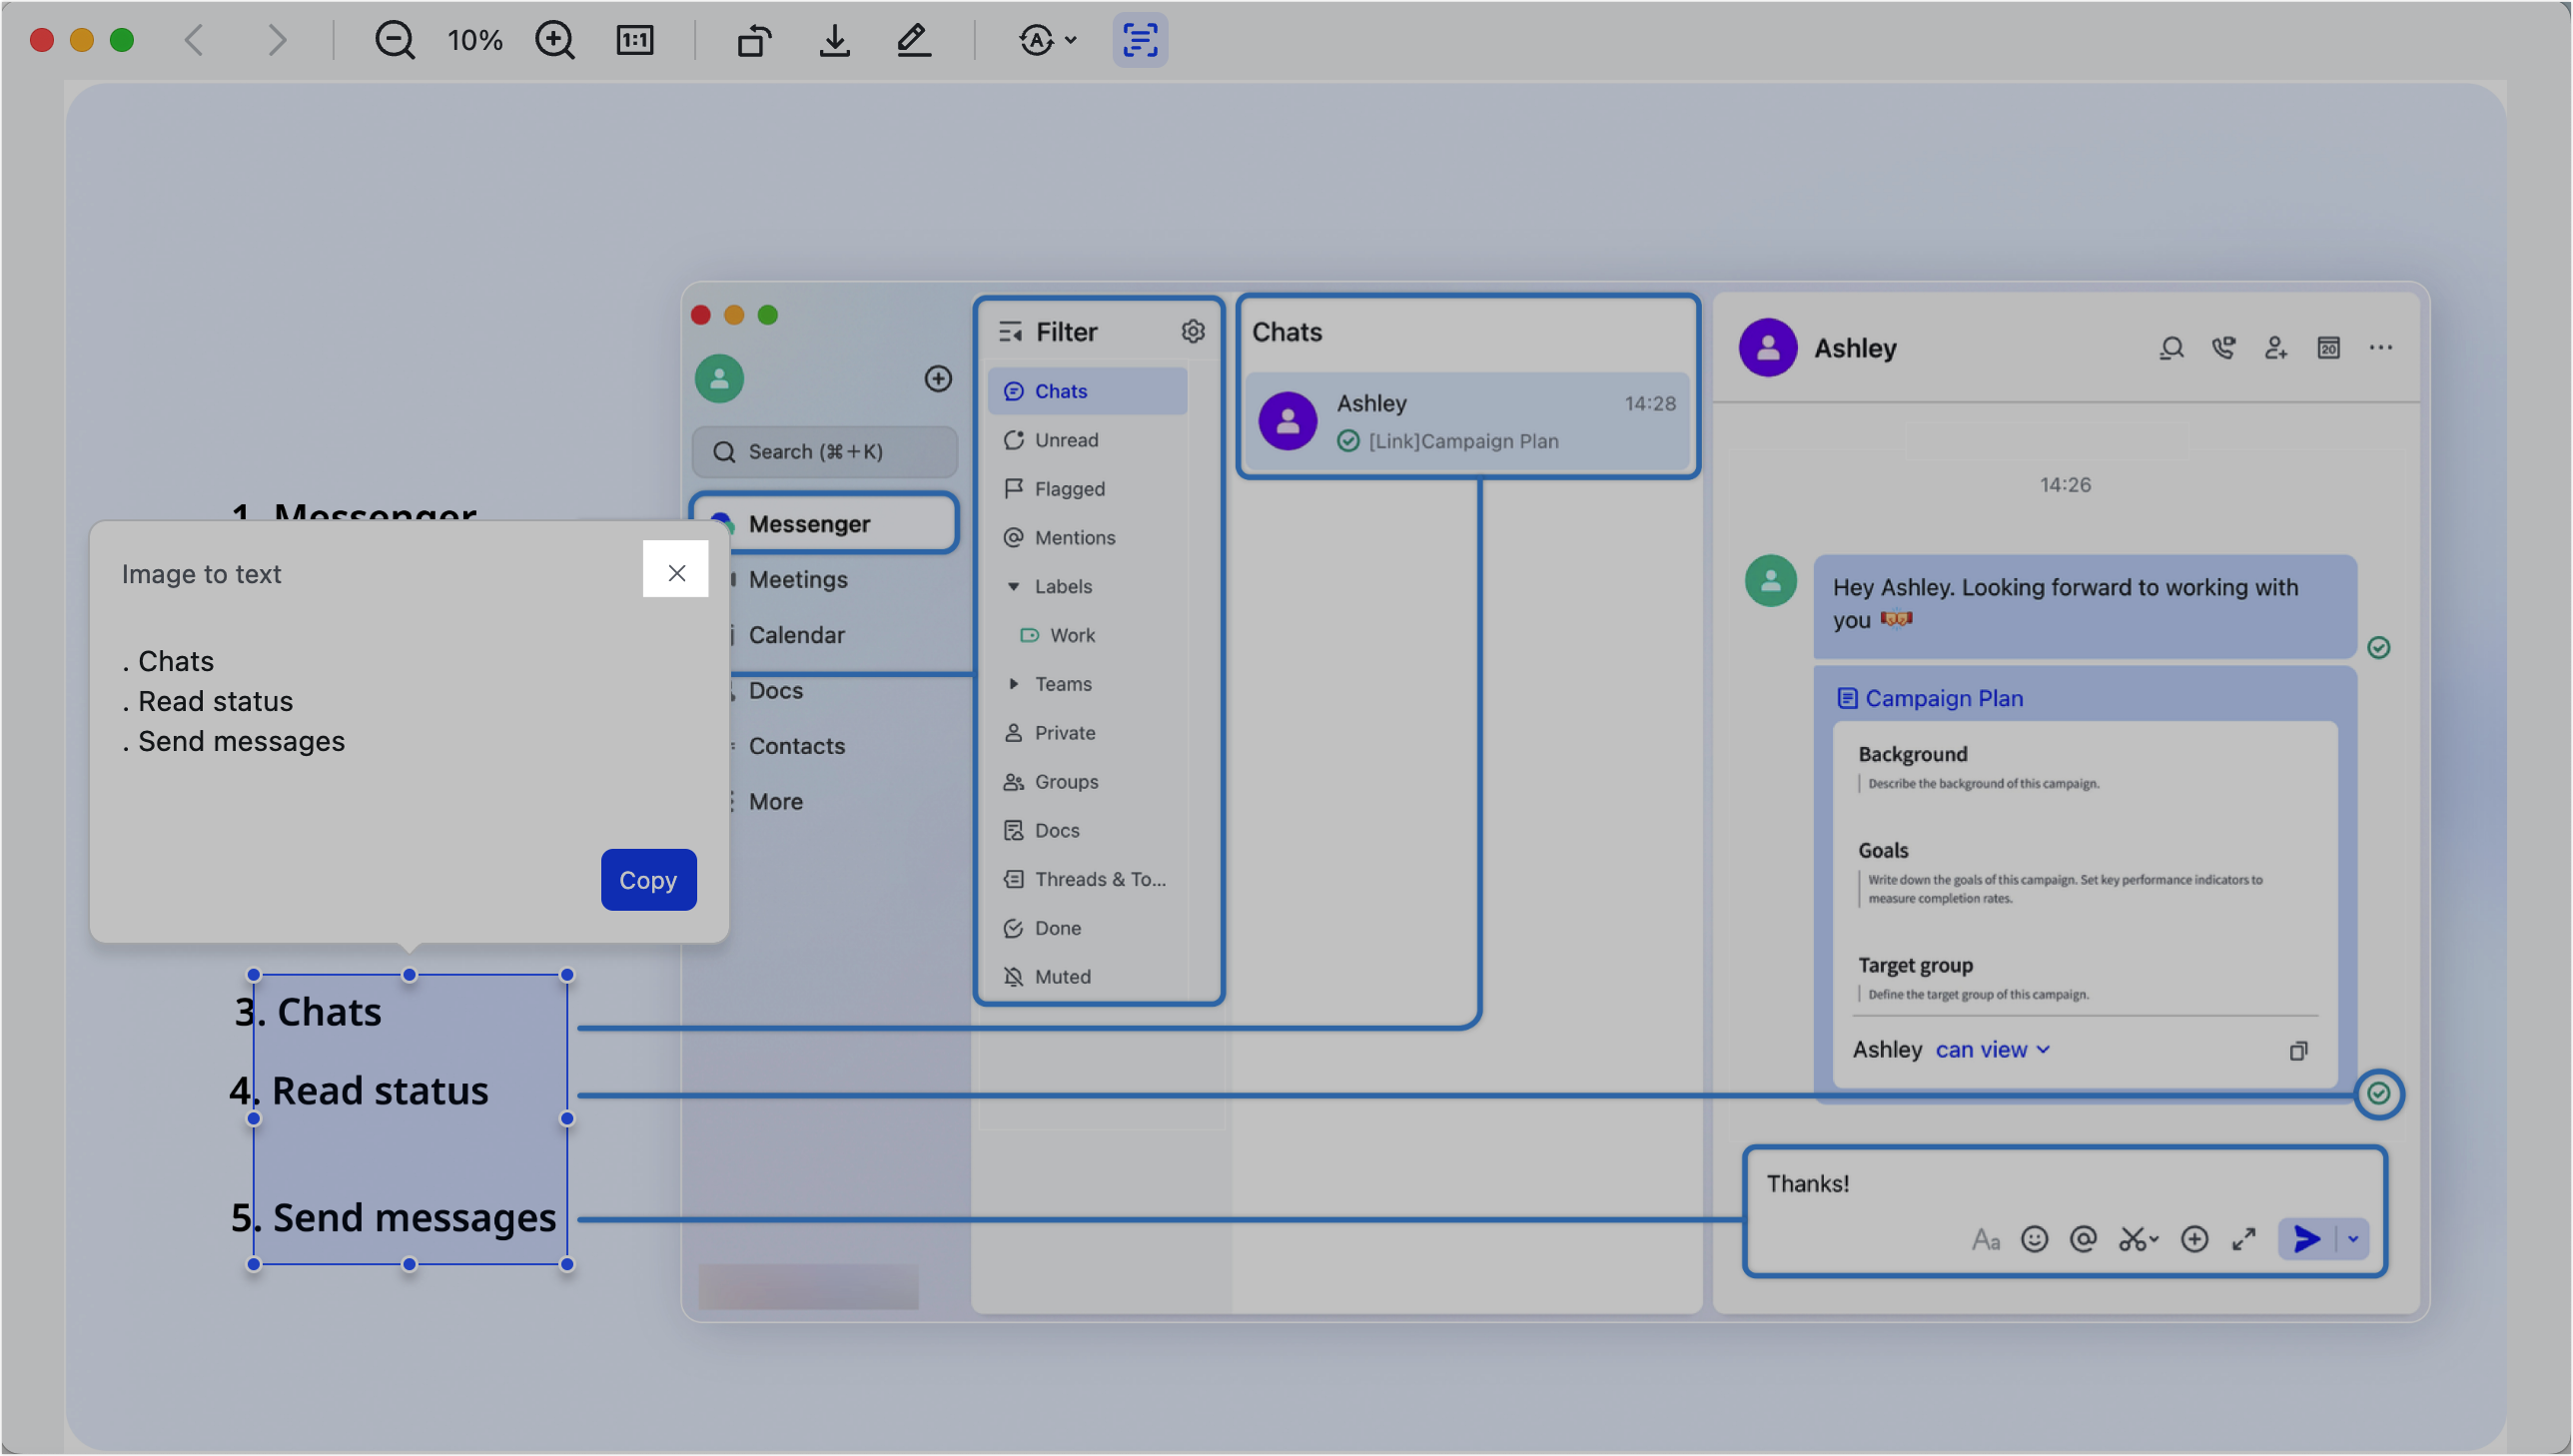Rotate the image with the rotate icon

754,40
